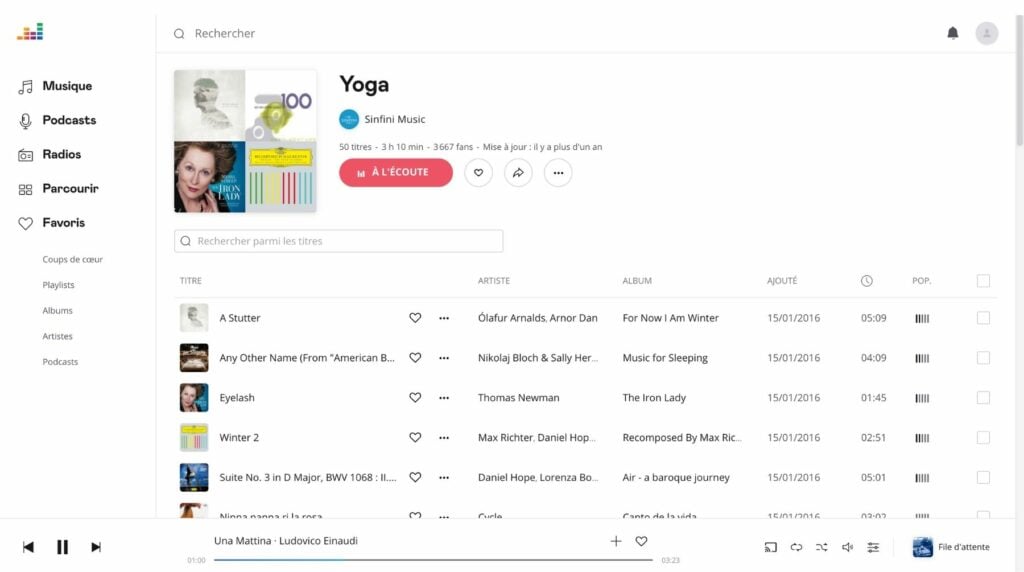Open notifications bell
Image resolution: width=1024 pixels, height=572 pixels.
(x=953, y=33)
